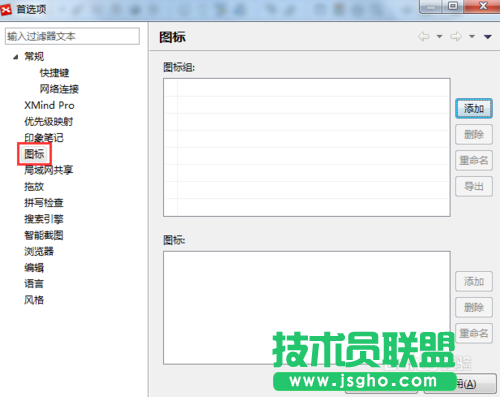The image size is (500, 397).
Task: Open the 智能截图 preferences page
Action: [44, 235]
